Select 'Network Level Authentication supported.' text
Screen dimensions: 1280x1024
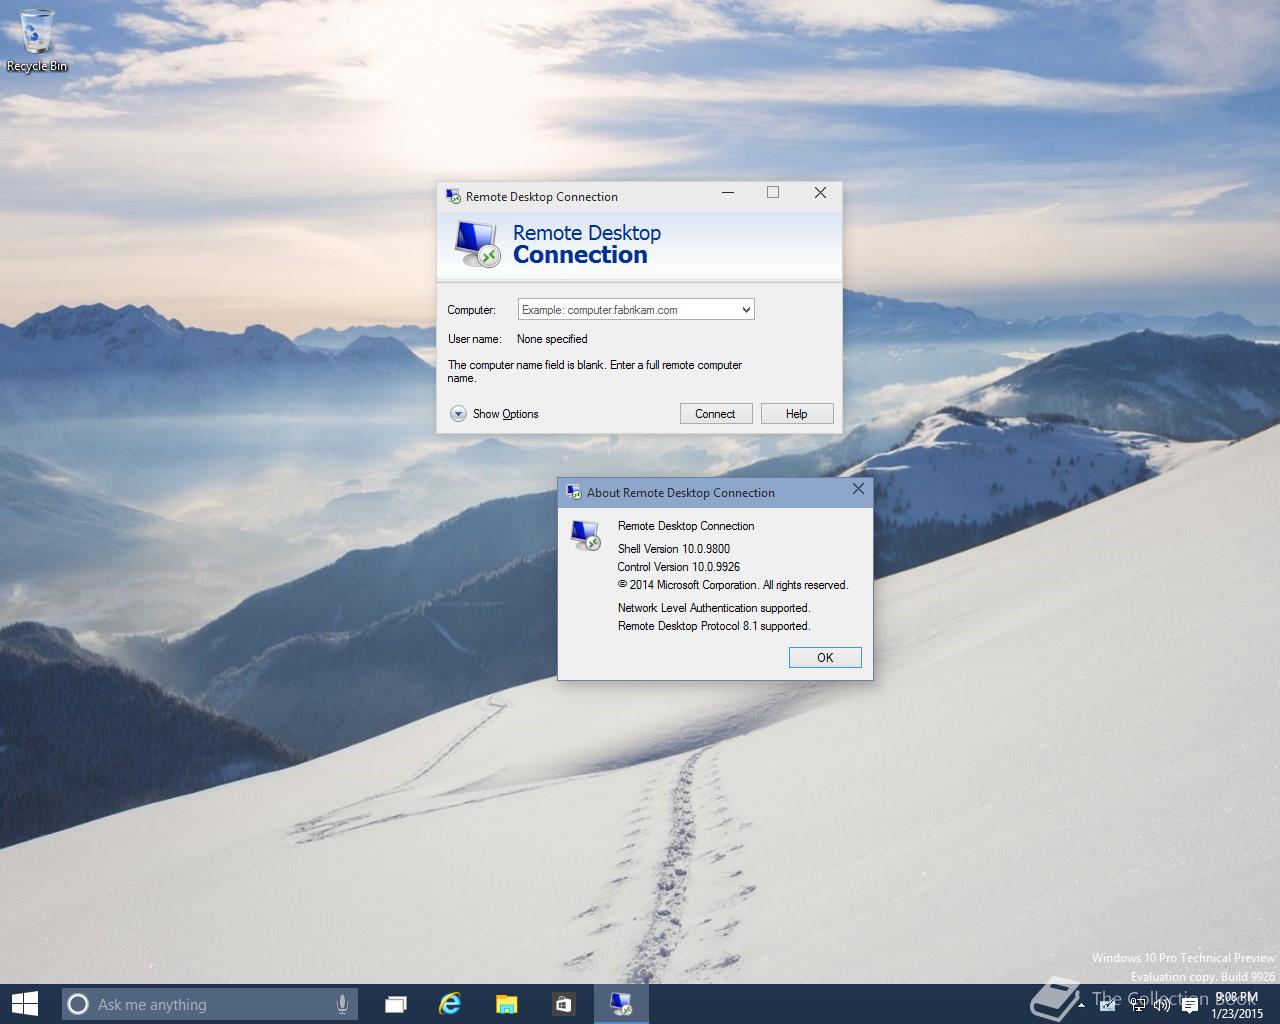pos(714,608)
